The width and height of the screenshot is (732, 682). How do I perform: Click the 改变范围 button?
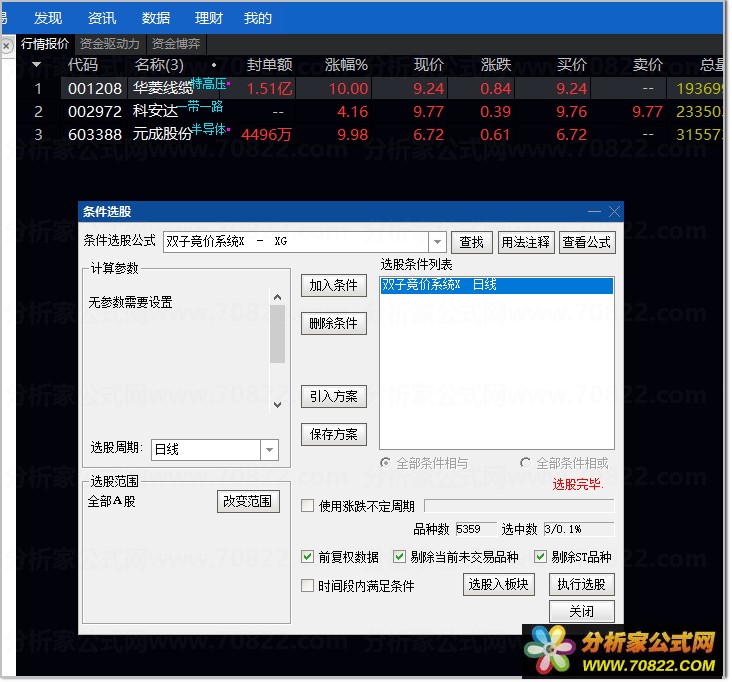248,501
